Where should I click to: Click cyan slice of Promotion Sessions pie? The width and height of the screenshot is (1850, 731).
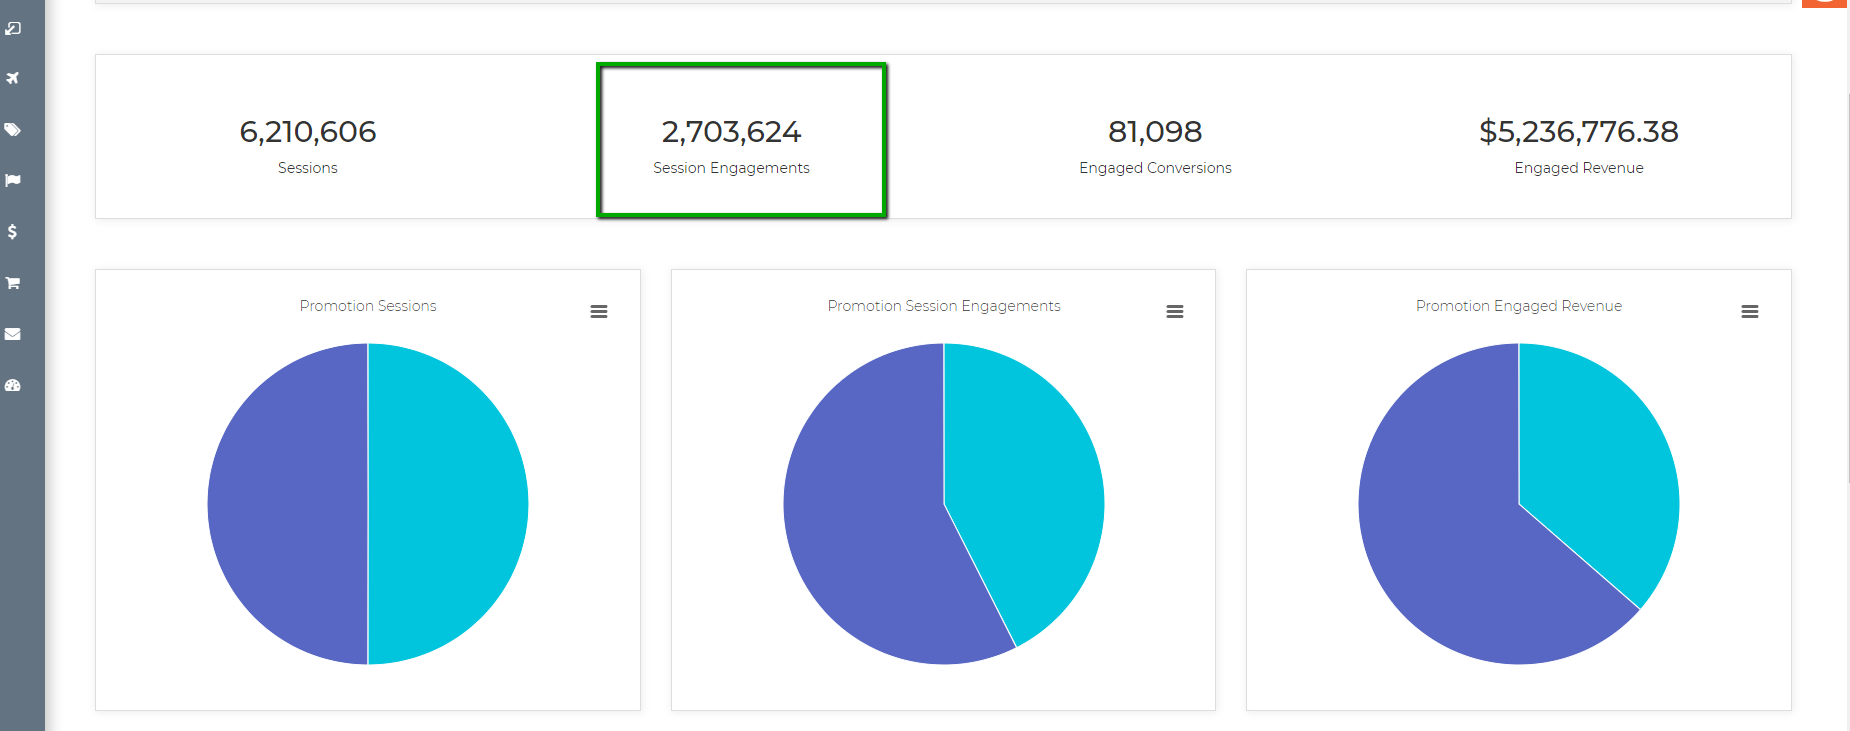[448, 504]
